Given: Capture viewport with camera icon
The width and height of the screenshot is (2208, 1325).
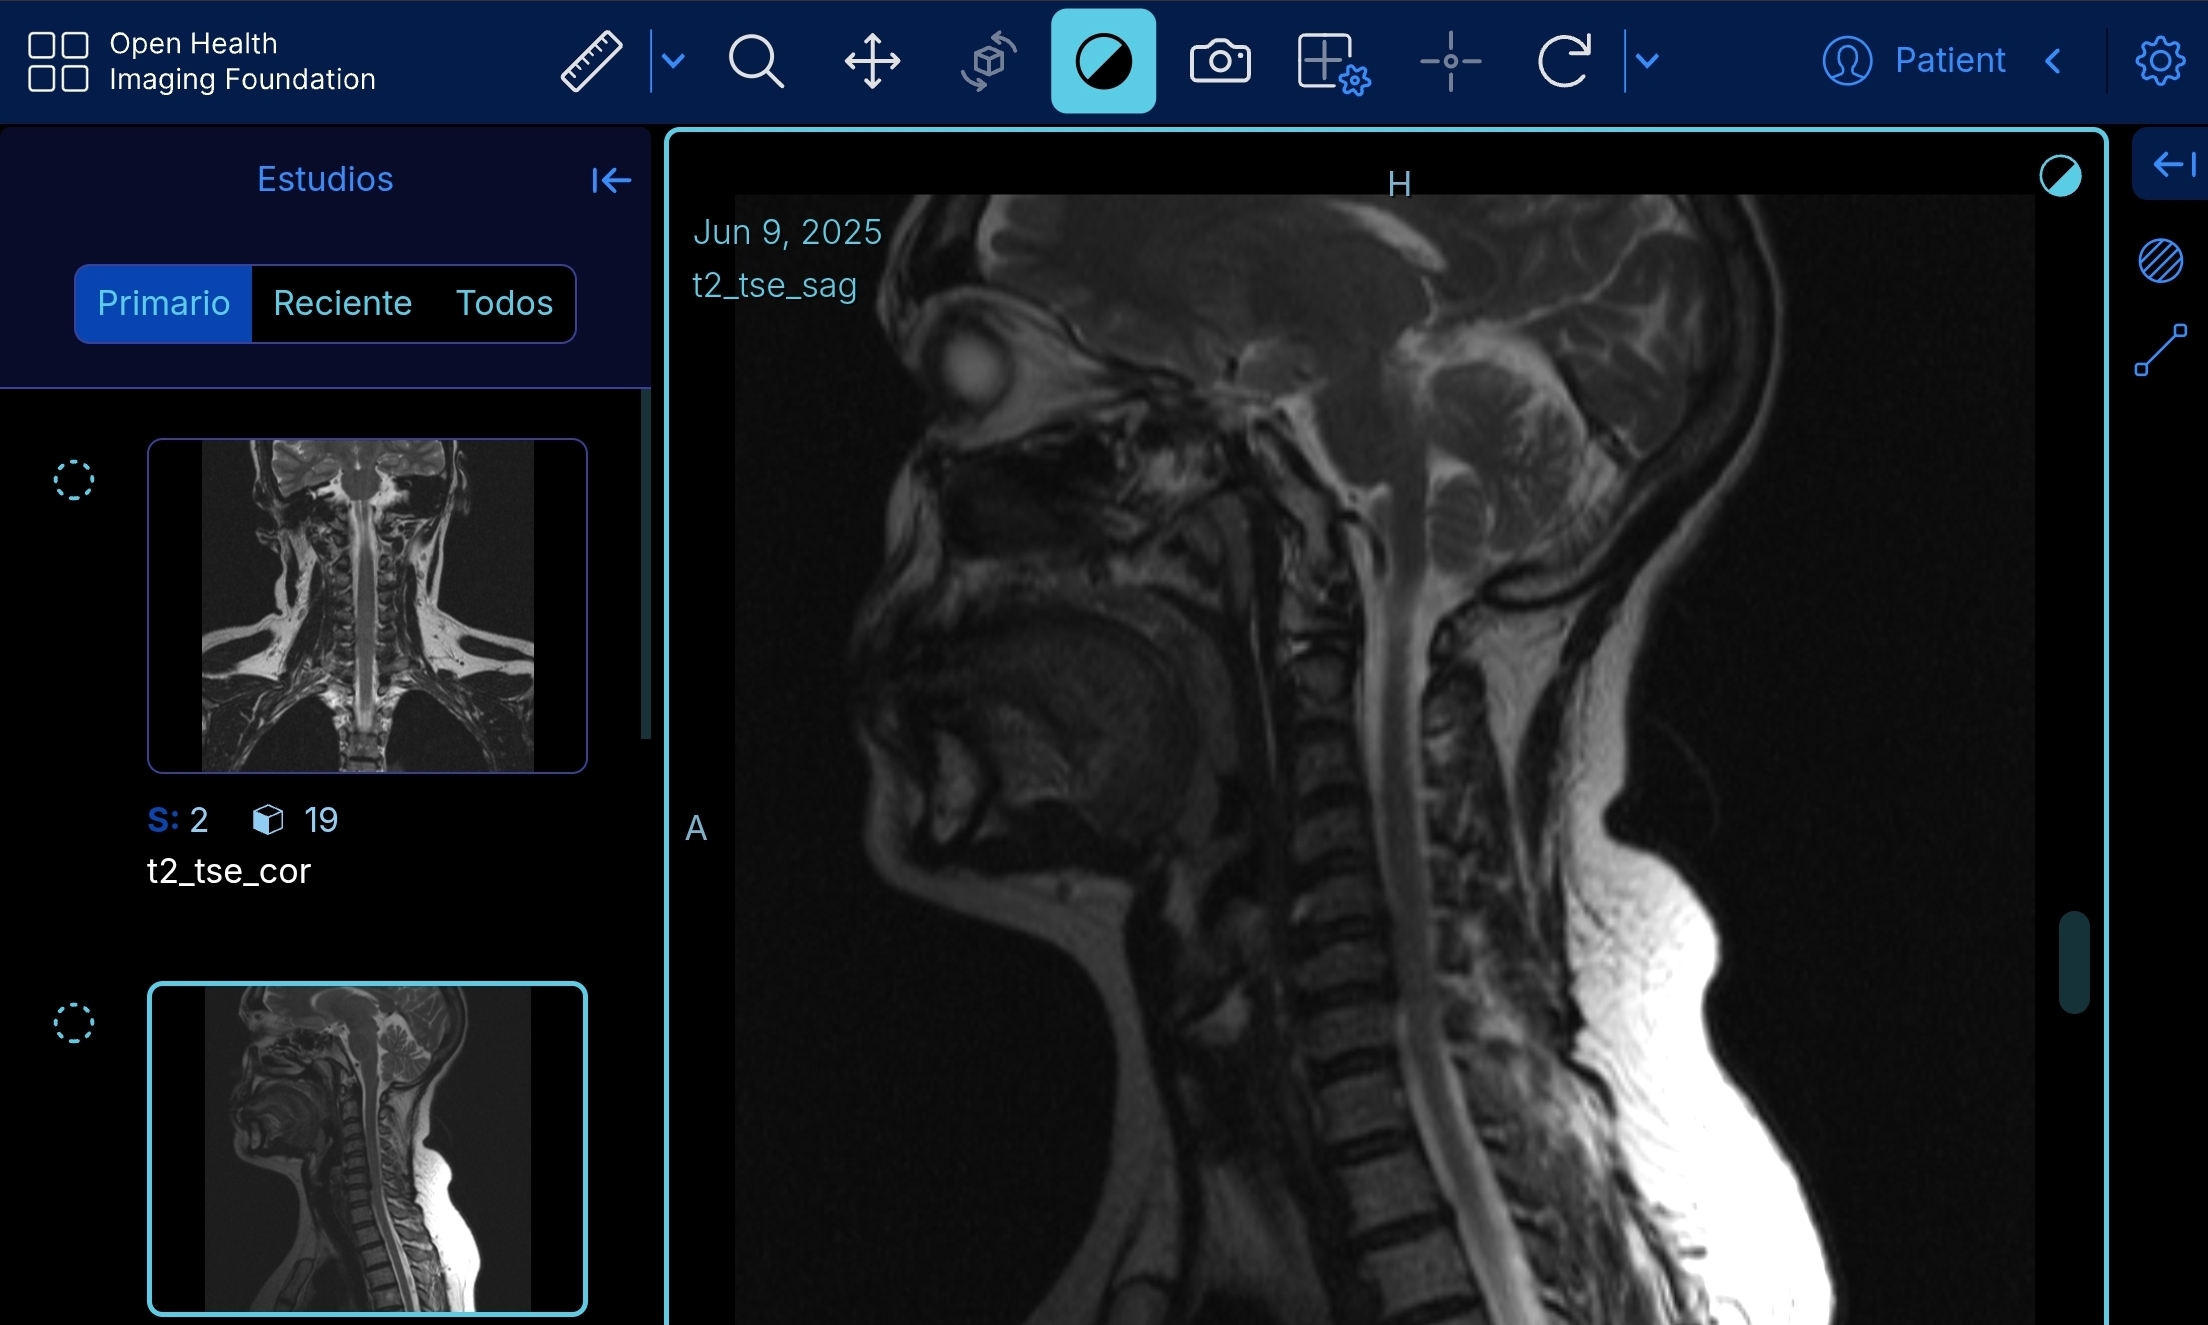Looking at the screenshot, I should 1219,61.
